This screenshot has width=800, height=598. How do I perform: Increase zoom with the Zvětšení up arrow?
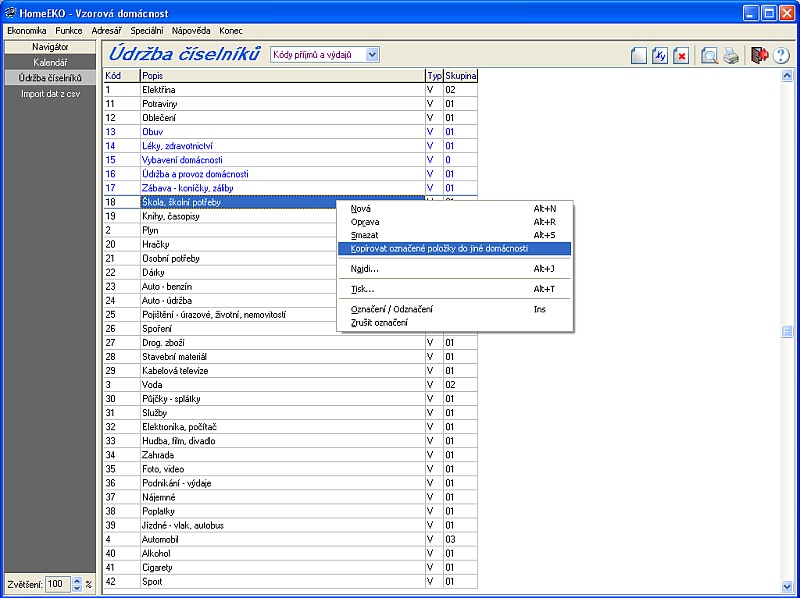pos(78,579)
